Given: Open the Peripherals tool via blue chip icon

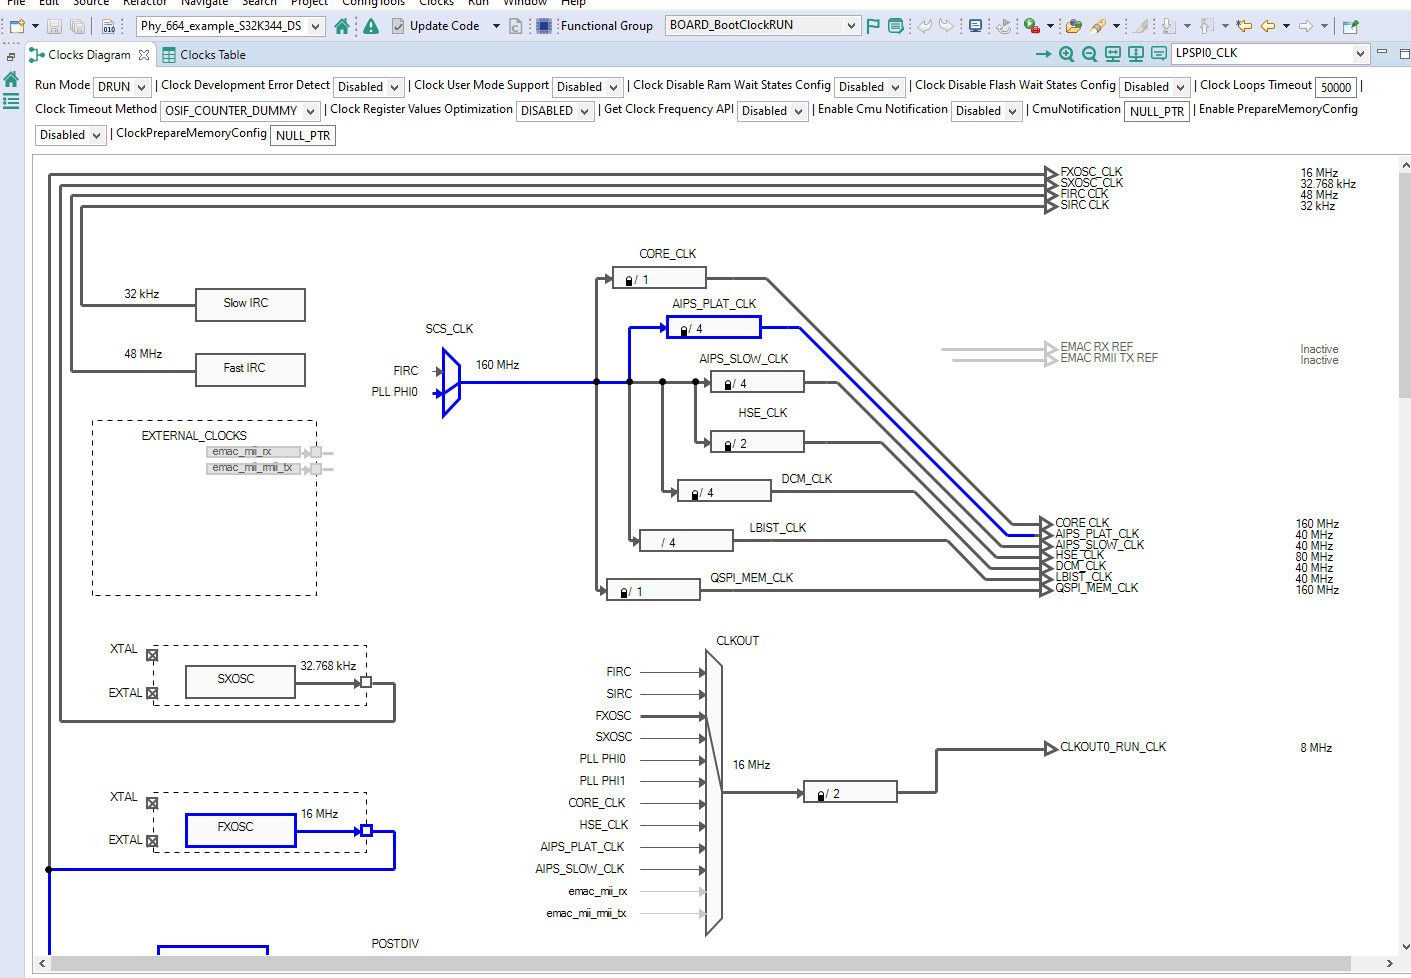Looking at the screenshot, I should [542, 26].
